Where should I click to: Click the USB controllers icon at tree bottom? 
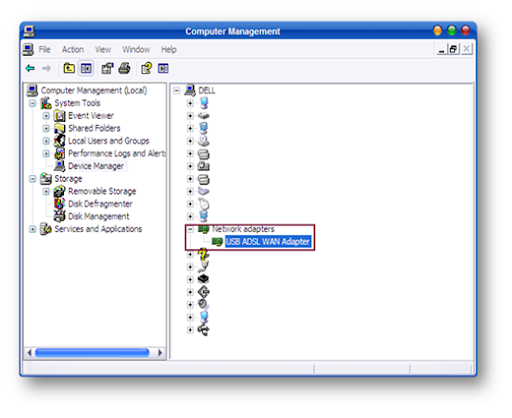click(203, 330)
